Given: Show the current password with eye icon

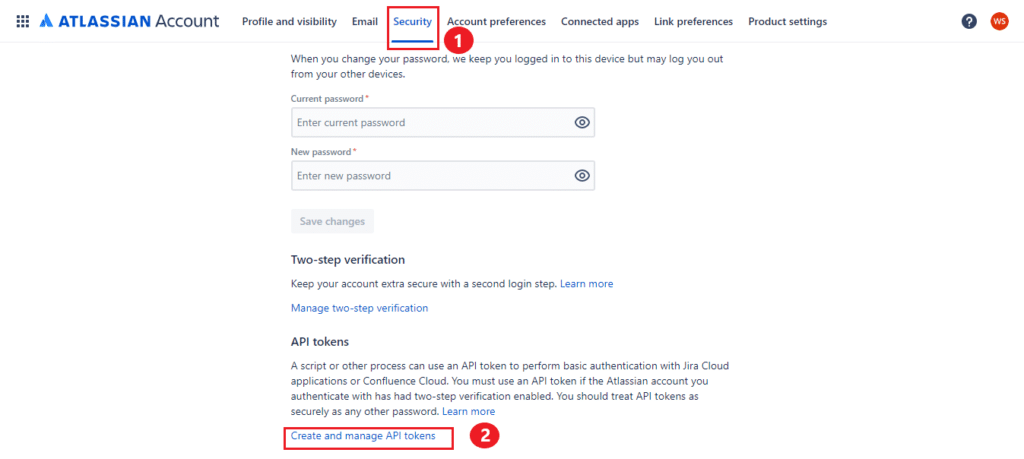Looking at the screenshot, I should tap(582, 123).
